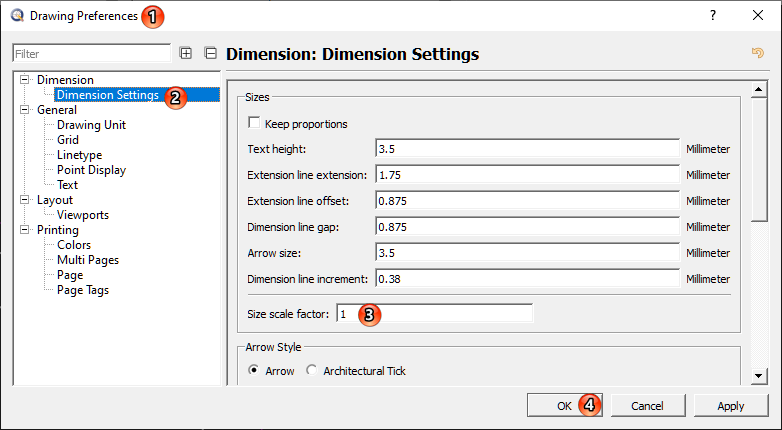Open the Drawing Unit preferences page
The width and height of the screenshot is (782, 430).
pyautogui.click(x=91, y=125)
